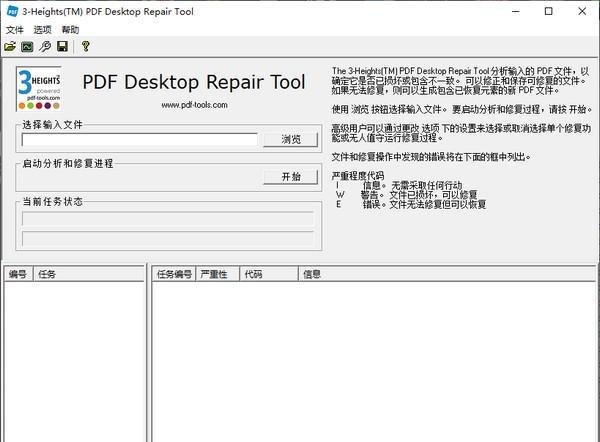Open the 选项 menu
600x442 pixels.
pyautogui.click(x=42, y=29)
